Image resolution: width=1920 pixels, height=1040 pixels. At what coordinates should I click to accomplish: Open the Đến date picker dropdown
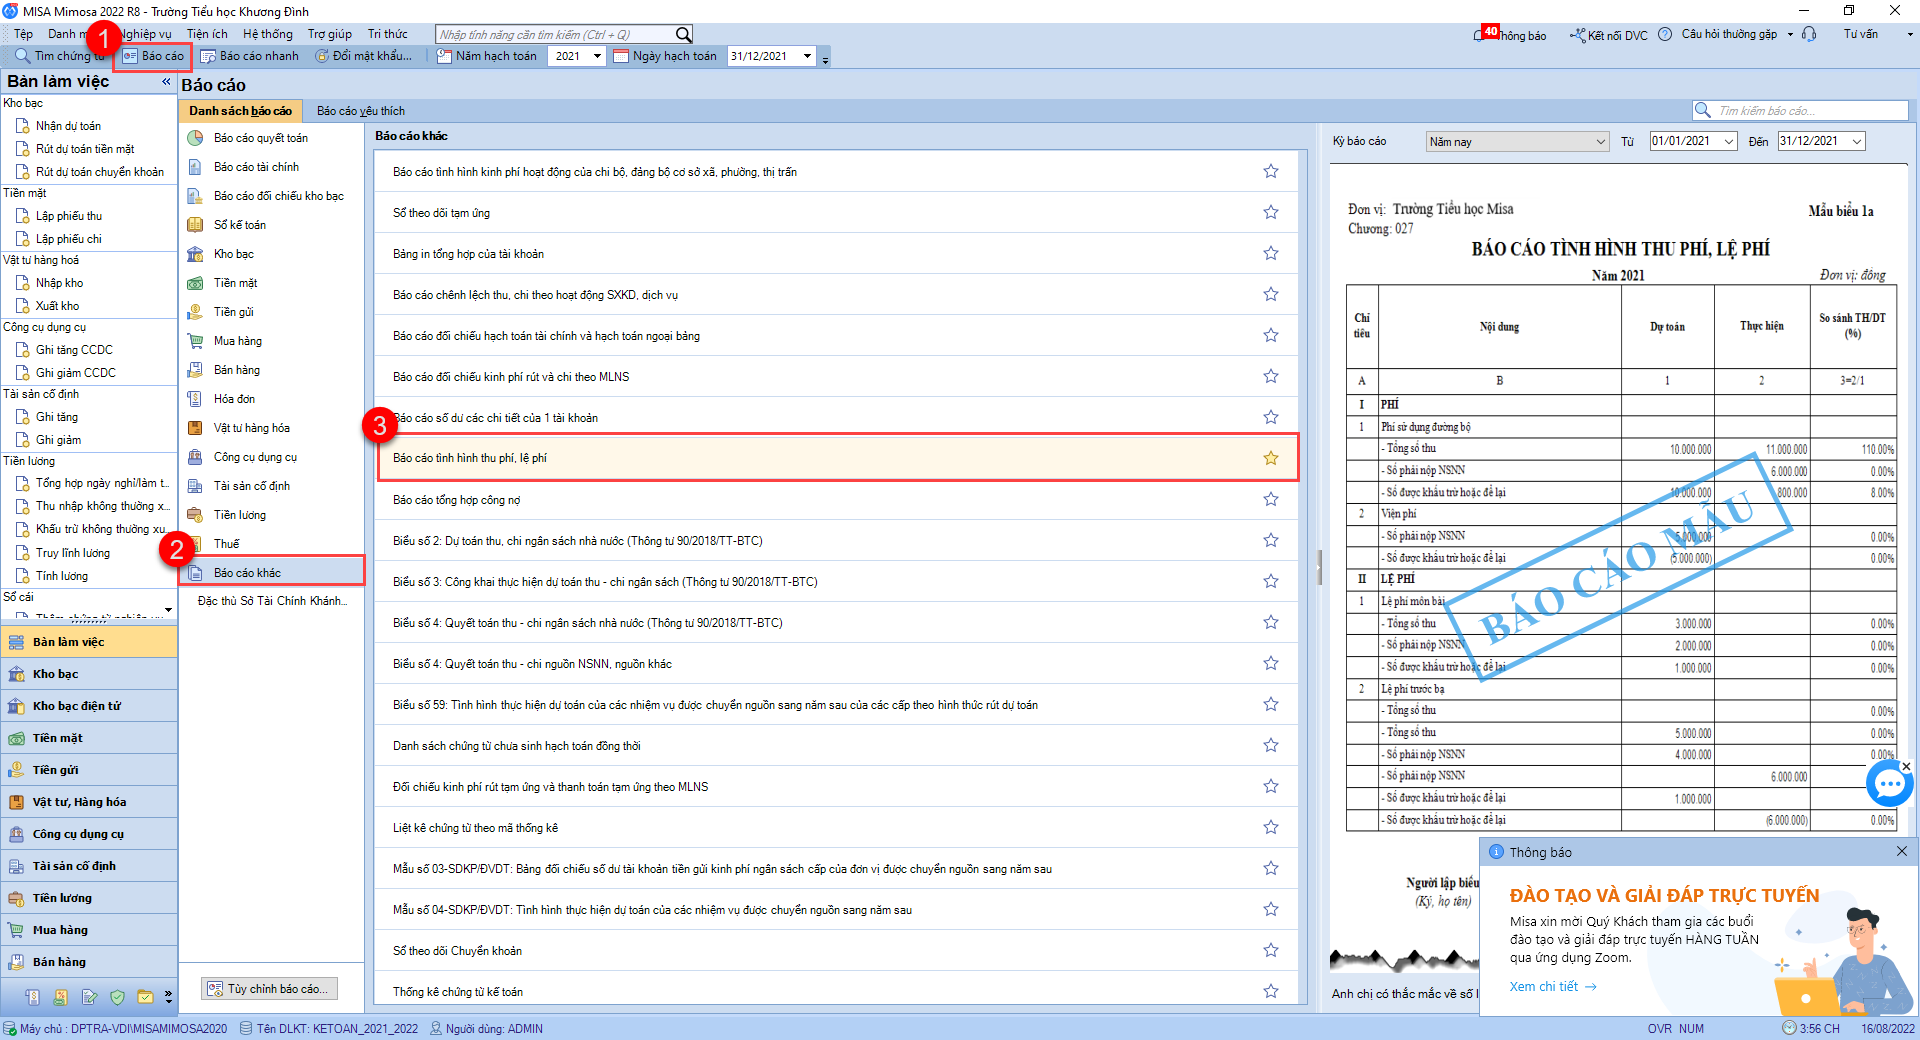point(1857,142)
